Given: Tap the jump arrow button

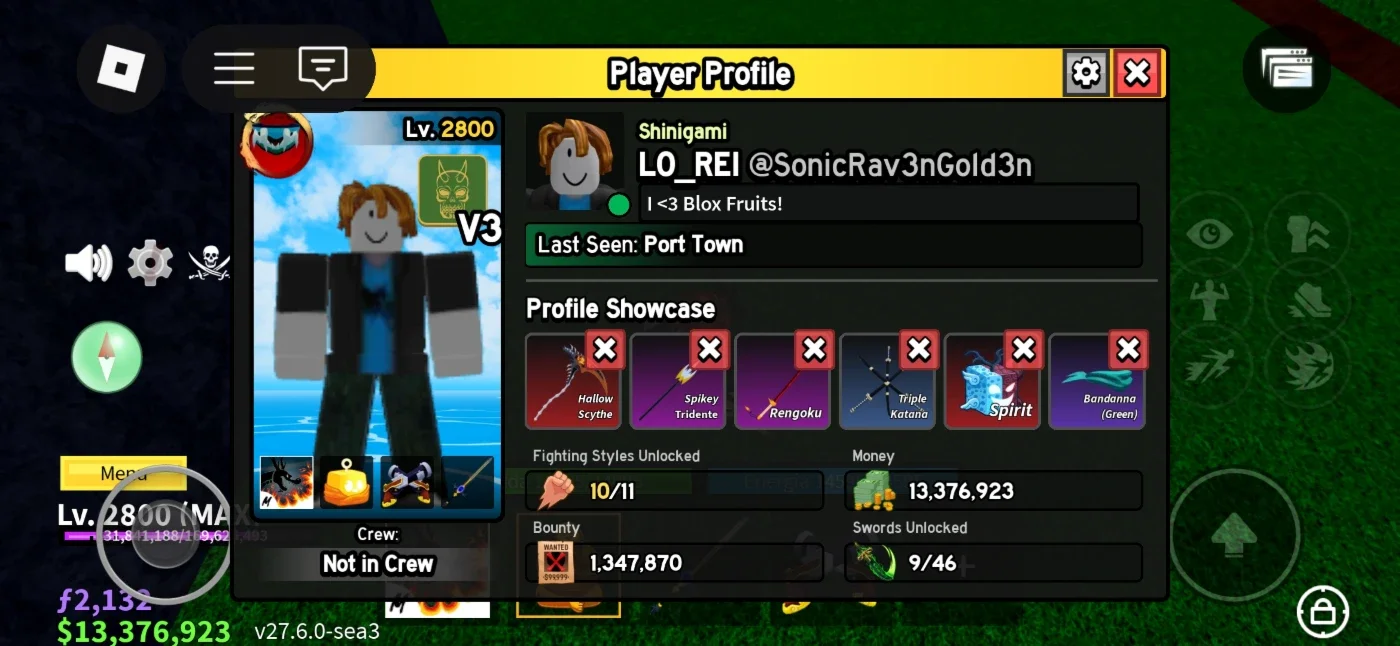Looking at the screenshot, I should (x=1235, y=534).
